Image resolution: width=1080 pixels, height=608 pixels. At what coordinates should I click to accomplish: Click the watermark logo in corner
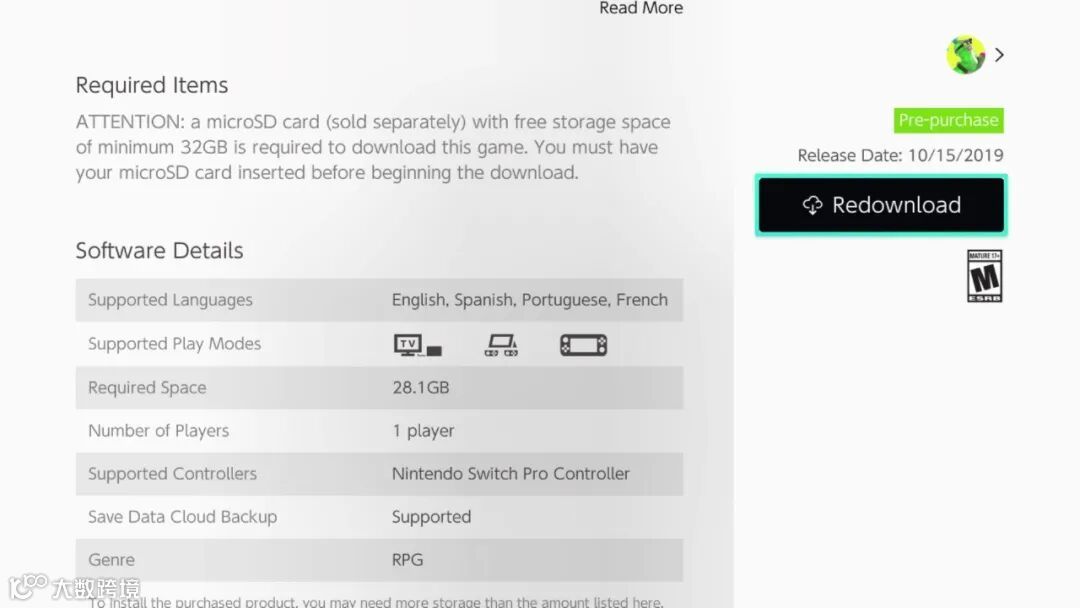point(74,587)
